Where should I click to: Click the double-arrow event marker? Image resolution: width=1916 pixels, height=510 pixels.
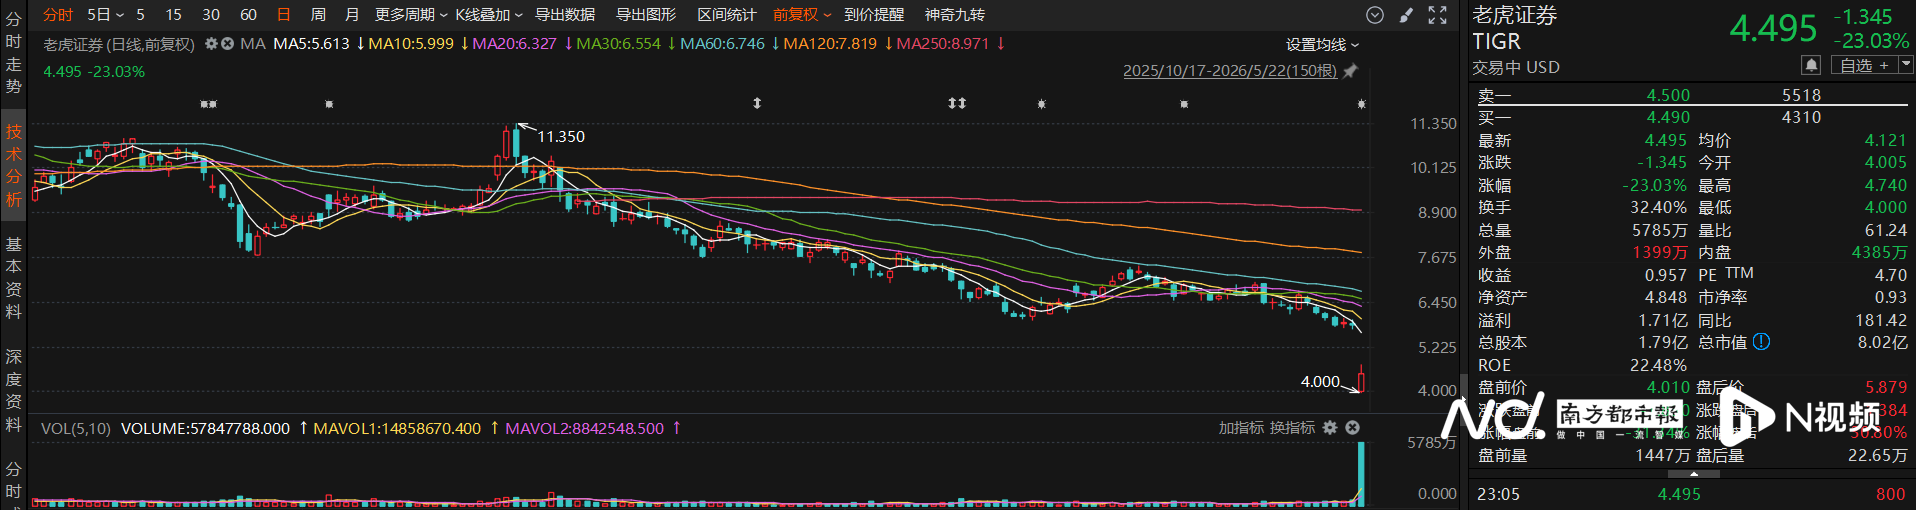point(957,103)
